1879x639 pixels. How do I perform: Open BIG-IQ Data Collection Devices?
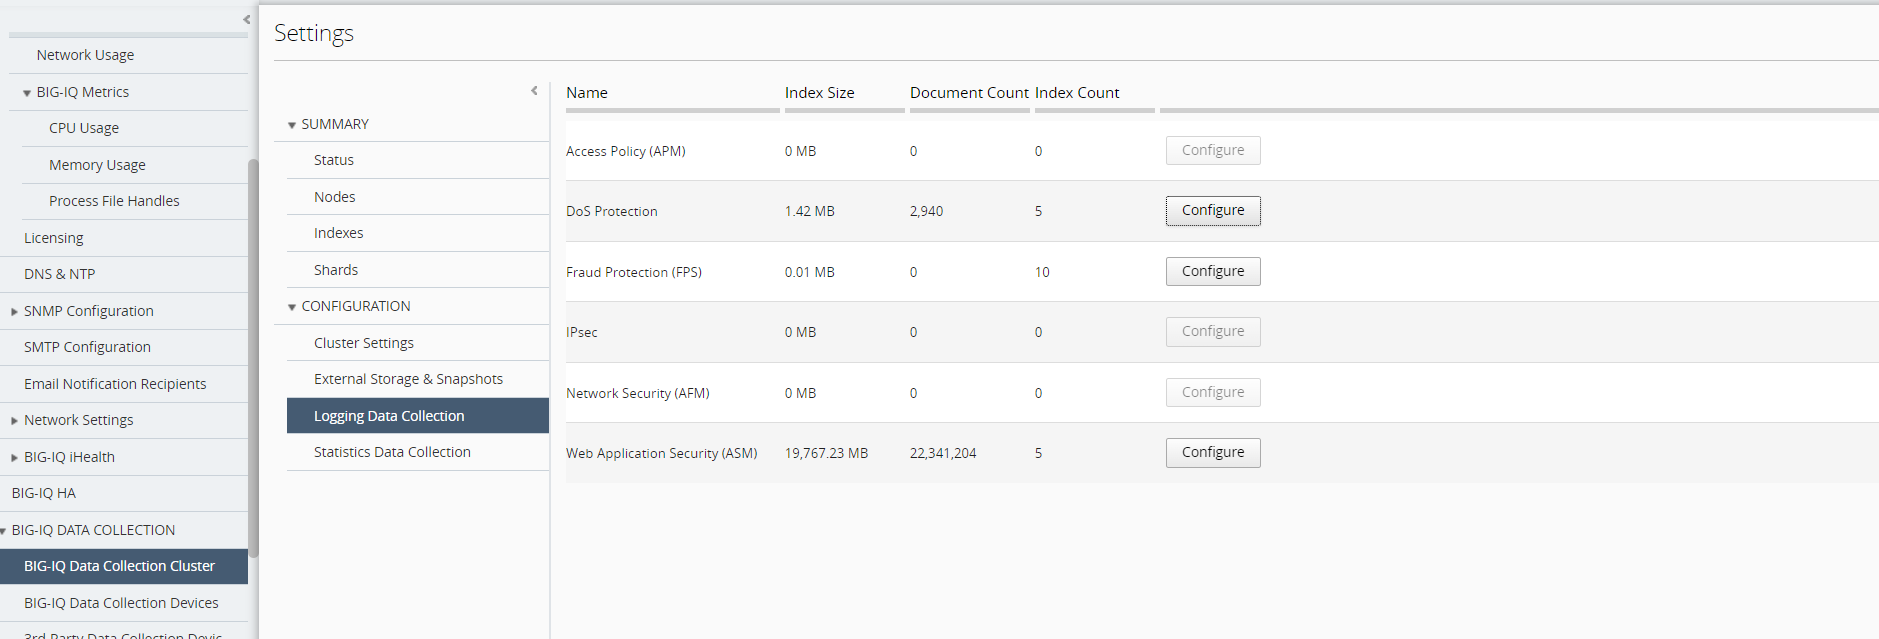121,603
